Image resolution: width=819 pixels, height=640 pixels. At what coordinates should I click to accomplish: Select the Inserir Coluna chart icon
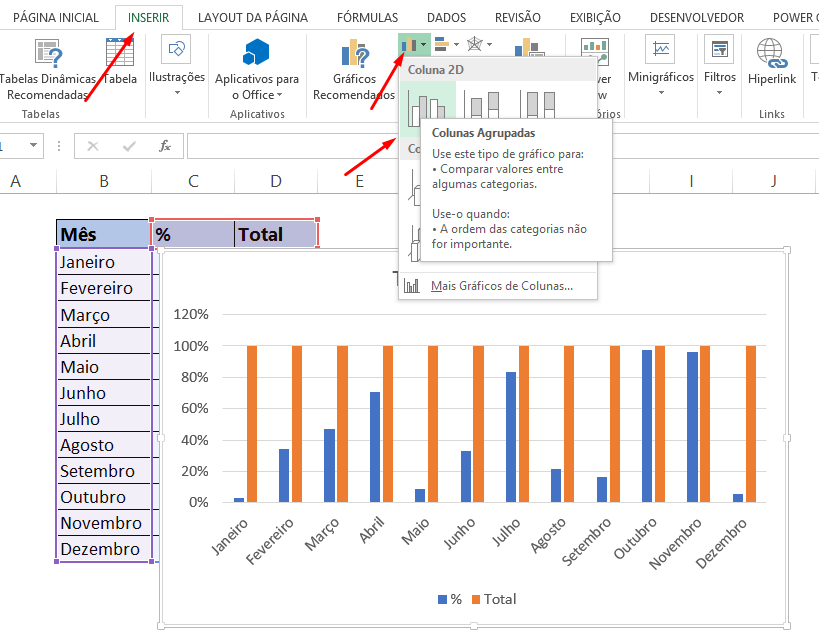pos(408,45)
